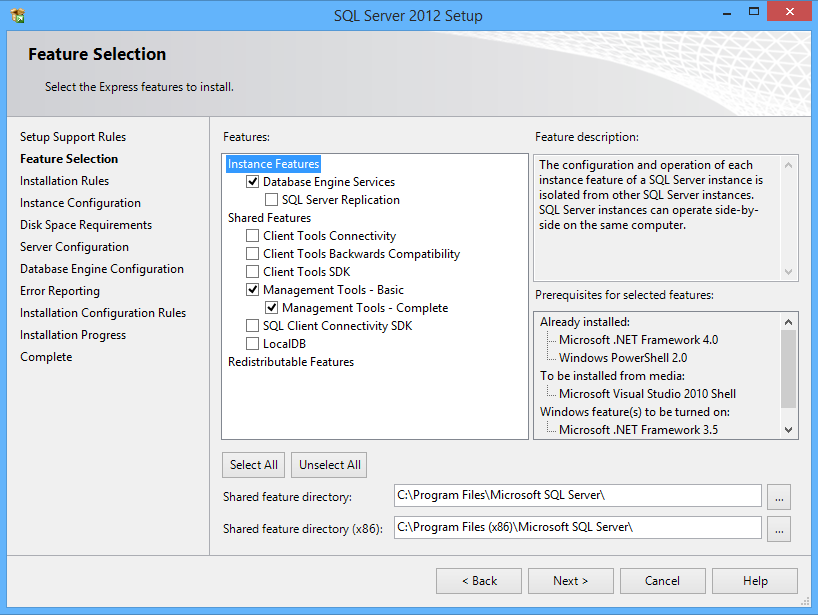Select Windows PowerShell 2.0 entry
Screen dimensions: 818x615
pos(623,358)
